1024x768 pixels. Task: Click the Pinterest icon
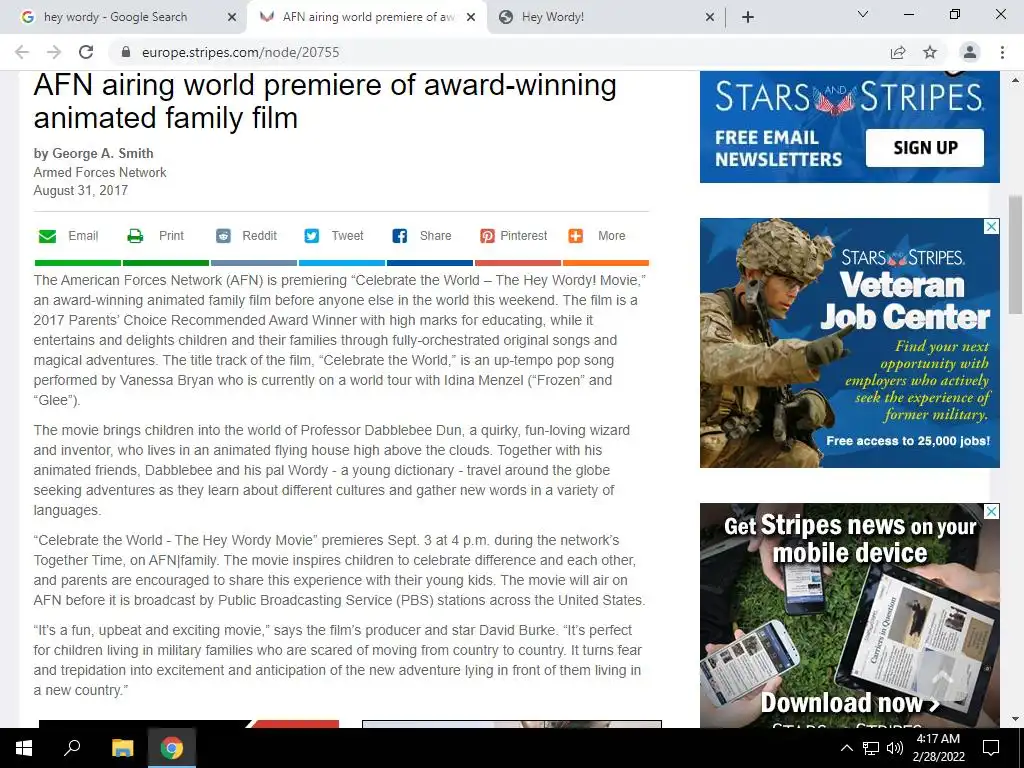coord(487,236)
